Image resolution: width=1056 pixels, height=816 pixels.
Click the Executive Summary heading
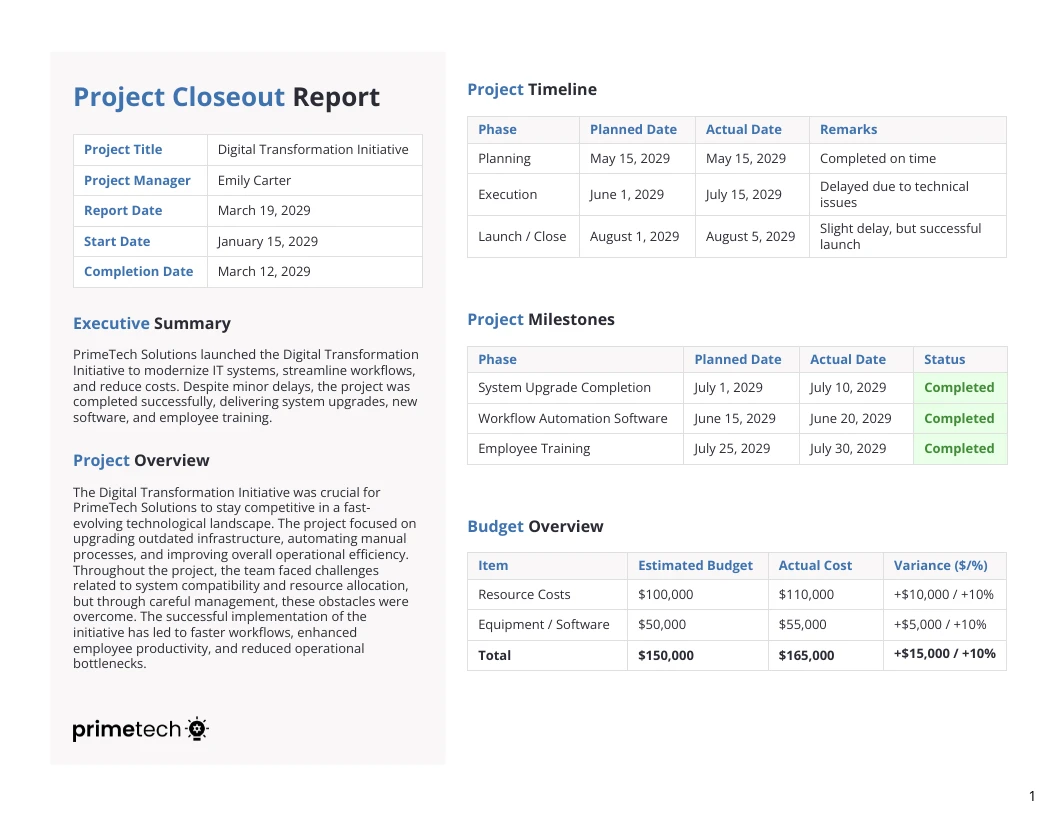pos(151,323)
